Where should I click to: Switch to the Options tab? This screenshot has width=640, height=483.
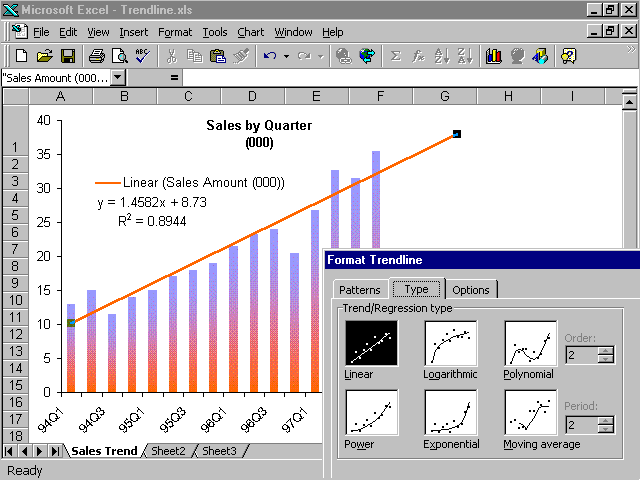click(x=471, y=290)
